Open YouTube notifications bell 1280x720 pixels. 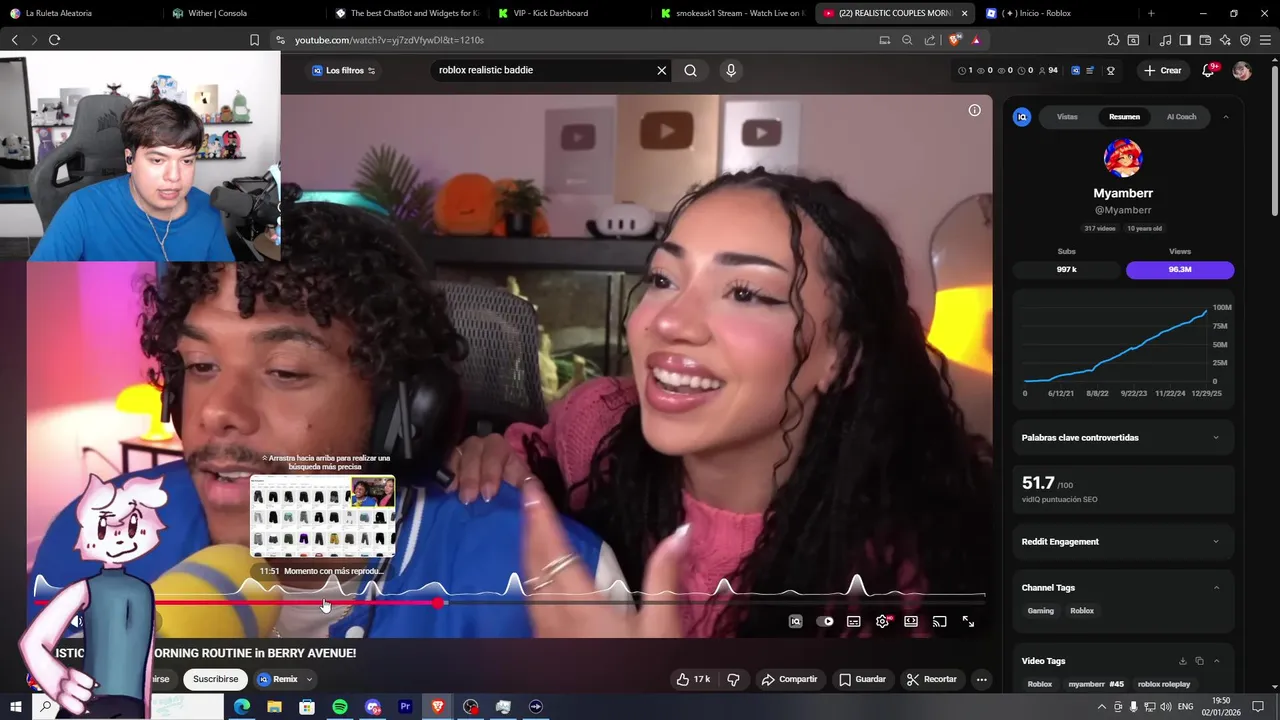tap(1208, 70)
